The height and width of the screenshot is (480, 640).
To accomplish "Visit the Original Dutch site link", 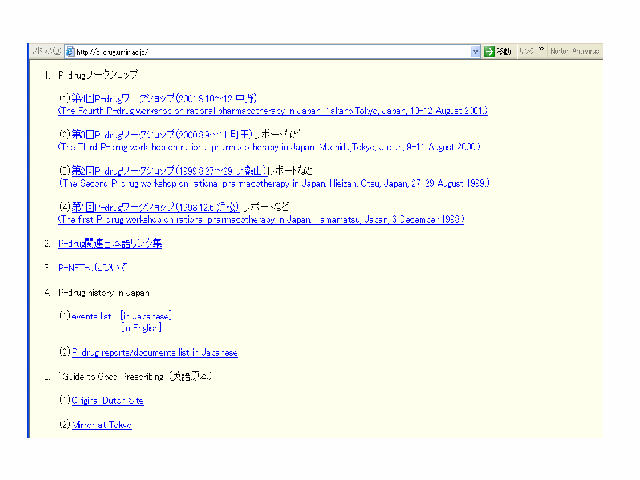I will pyautogui.click(x=107, y=400).
